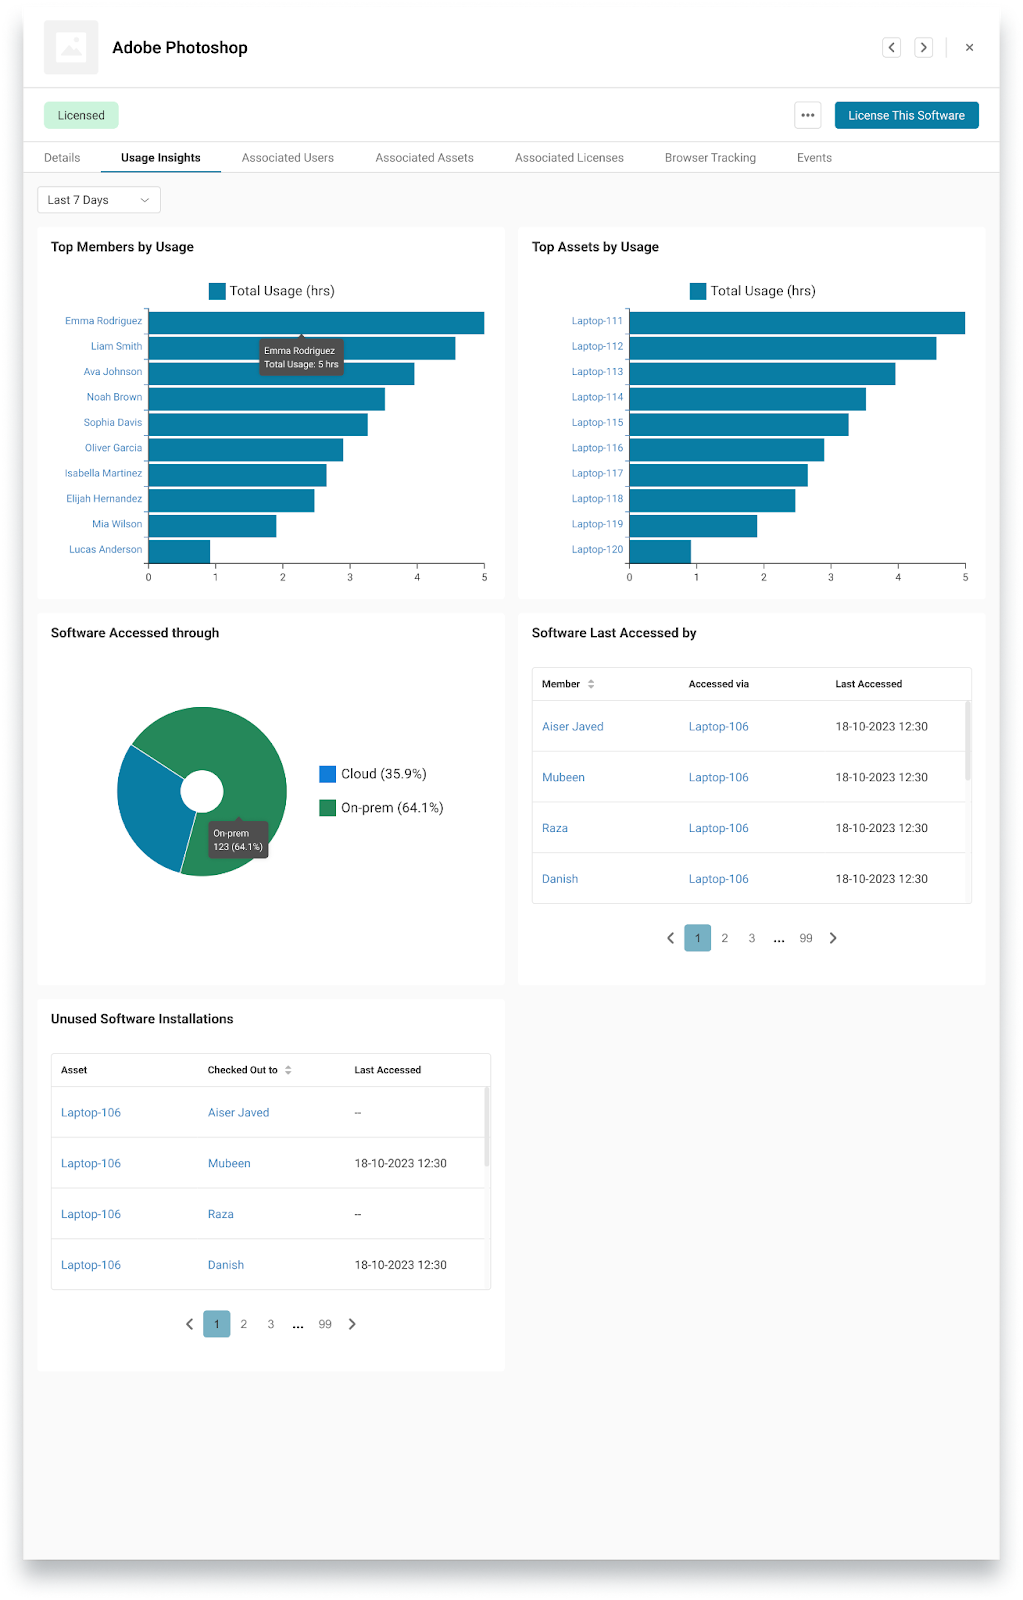Click License This Software button
The width and height of the screenshot is (1023, 1600).
click(906, 115)
